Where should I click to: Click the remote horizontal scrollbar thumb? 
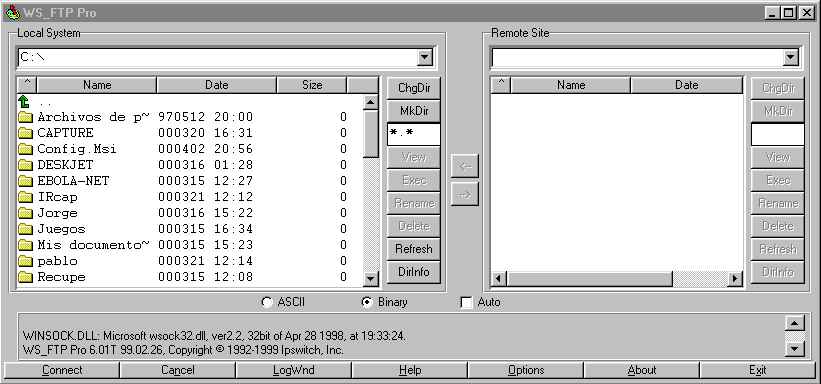(589, 279)
